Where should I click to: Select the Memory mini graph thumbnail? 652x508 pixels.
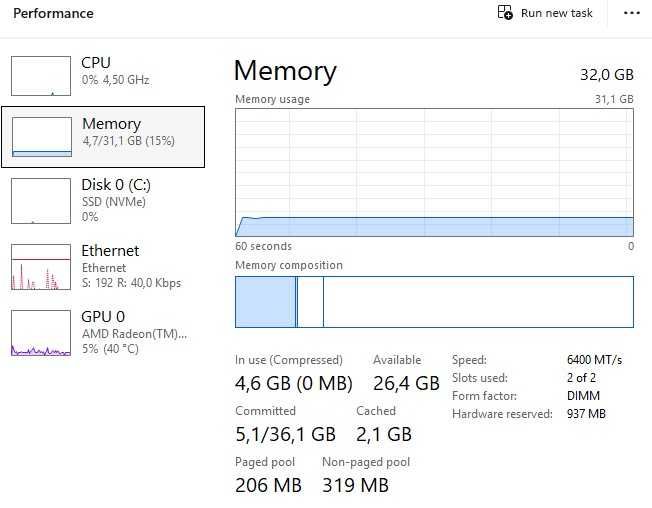pos(41,137)
